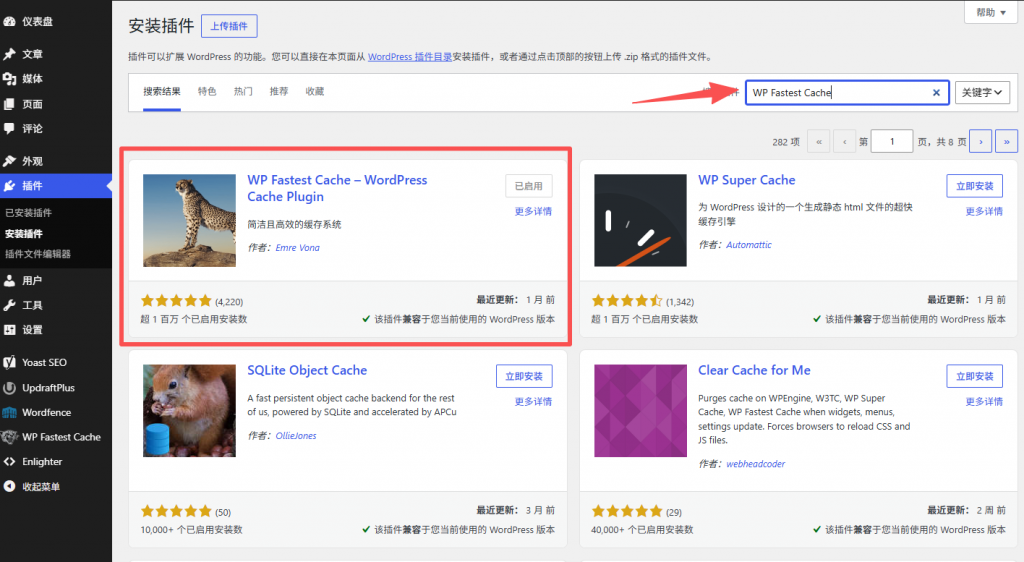1024x562 pixels.
Task: Click the 评论 comment bubble icon
Action: tap(9, 129)
